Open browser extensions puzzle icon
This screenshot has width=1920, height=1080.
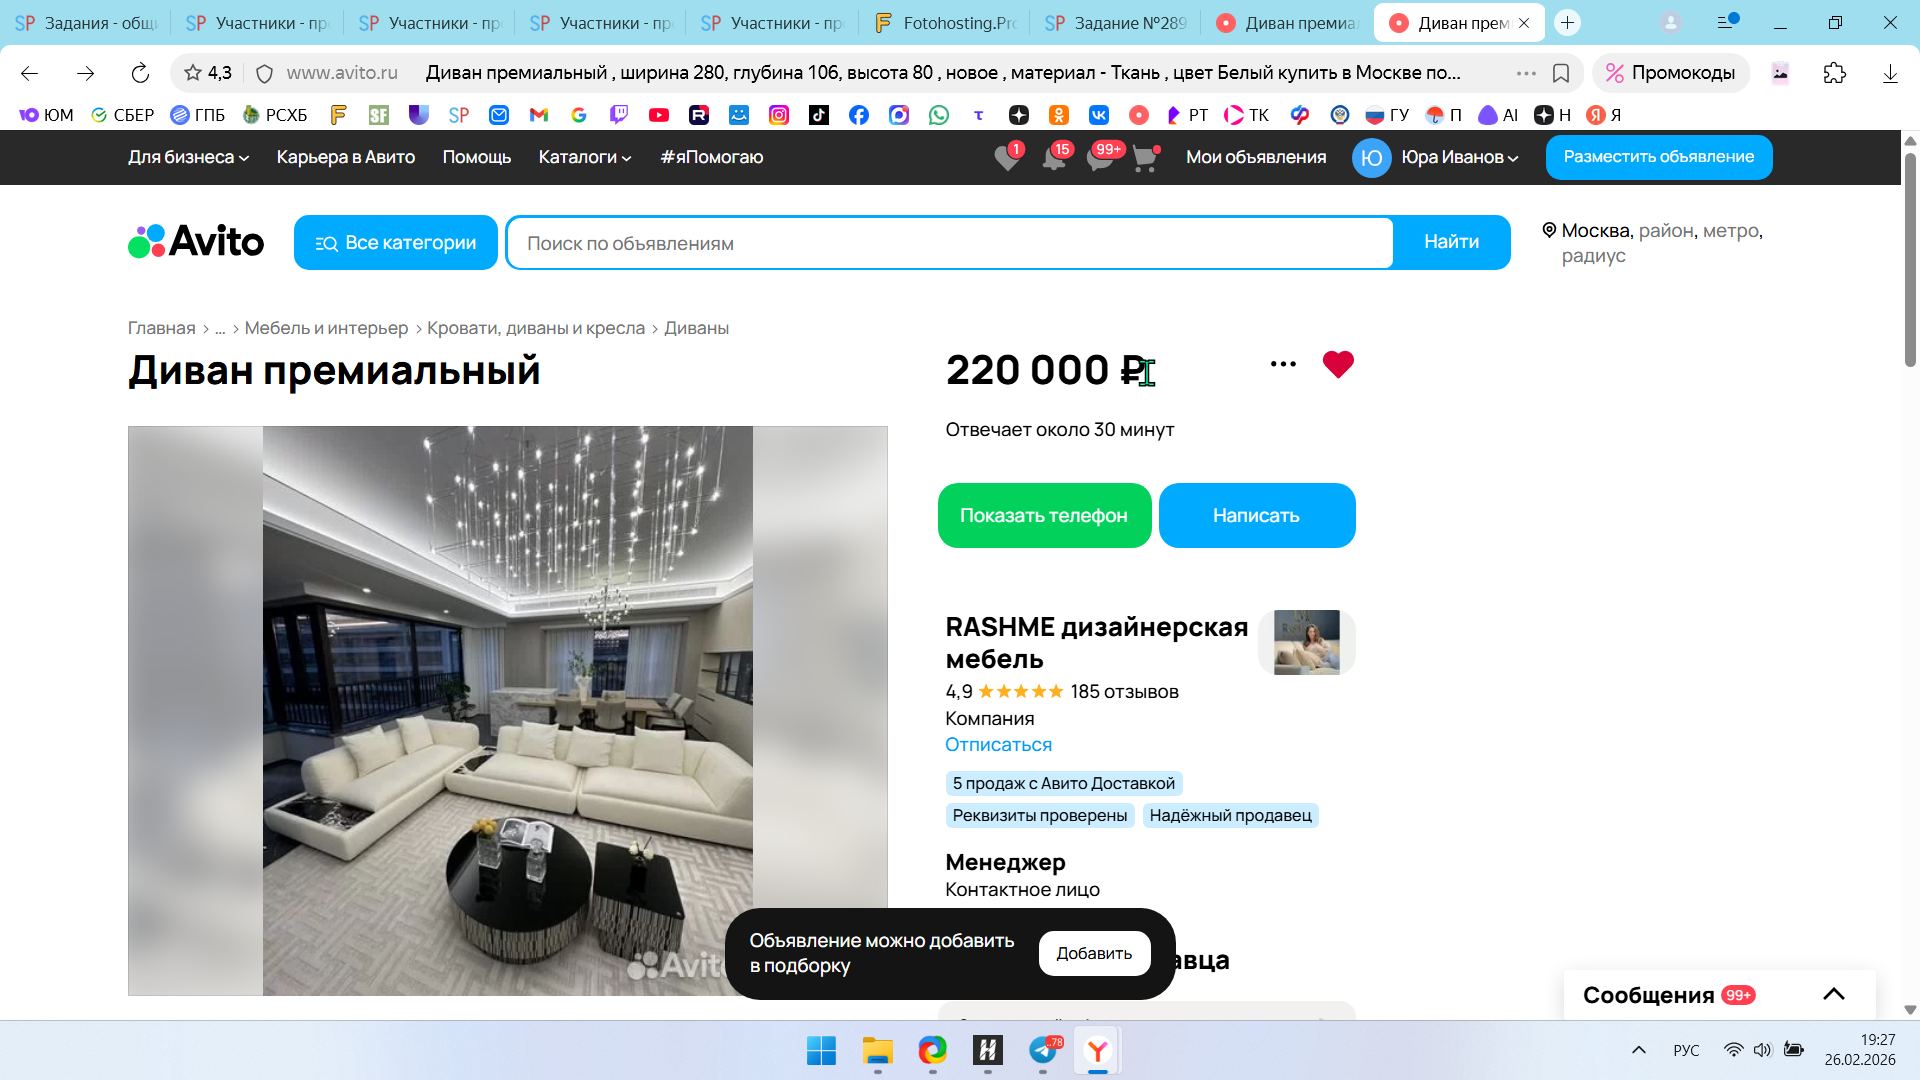pos(1834,73)
